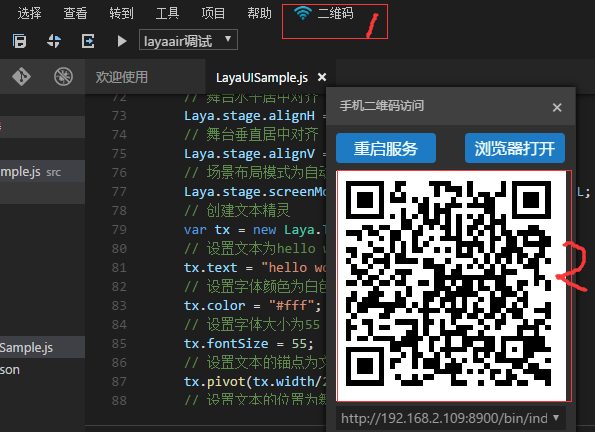Viewport: 595px width, 432px height.
Task: Click the tx.text = "hello code line
Action: [x=255, y=268]
